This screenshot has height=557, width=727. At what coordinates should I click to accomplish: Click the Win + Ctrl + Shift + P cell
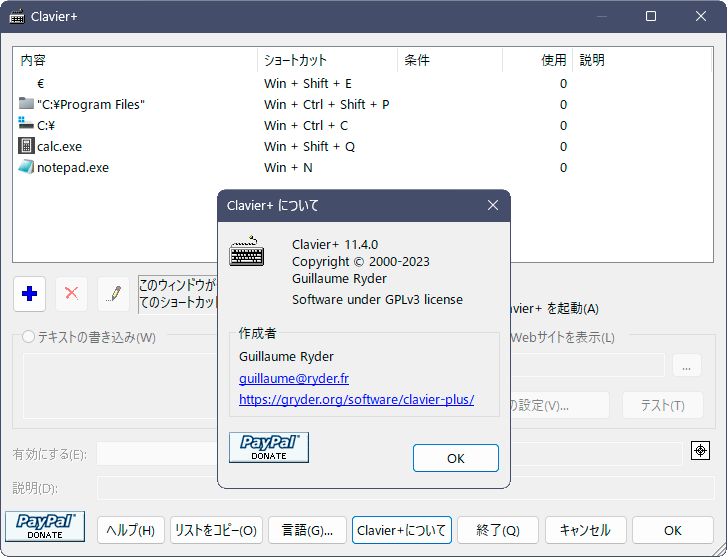pyautogui.click(x=327, y=104)
